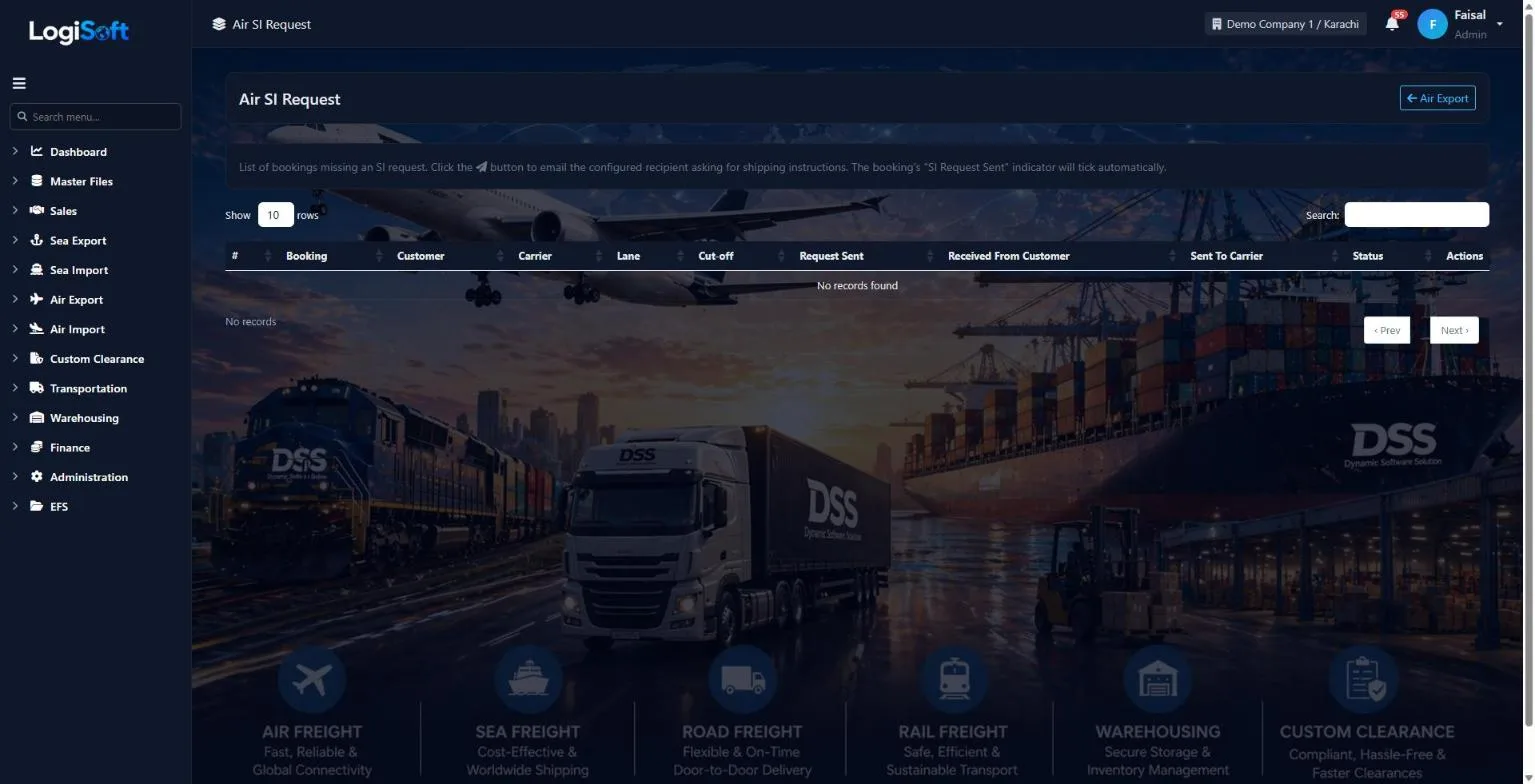The height and width of the screenshot is (784, 1535).
Task: Click the Demo Company 1 / Karachi selector
Action: pyautogui.click(x=1285, y=24)
